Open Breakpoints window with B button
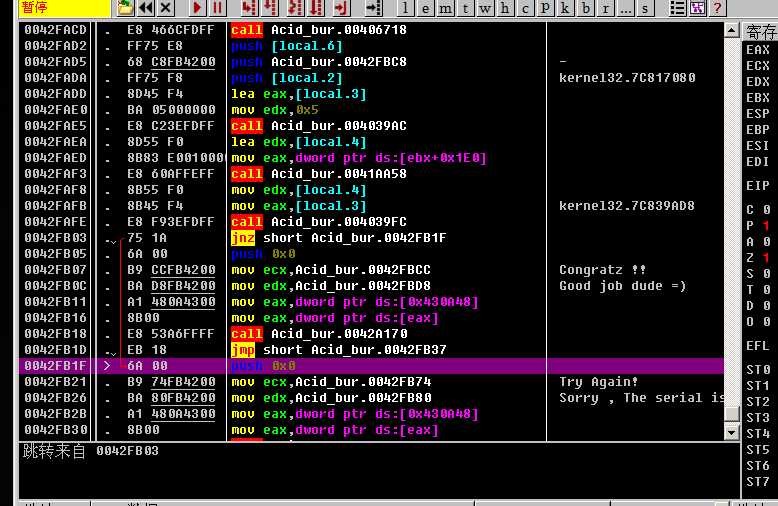This screenshot has height=506, width=778. coord(585,7)
